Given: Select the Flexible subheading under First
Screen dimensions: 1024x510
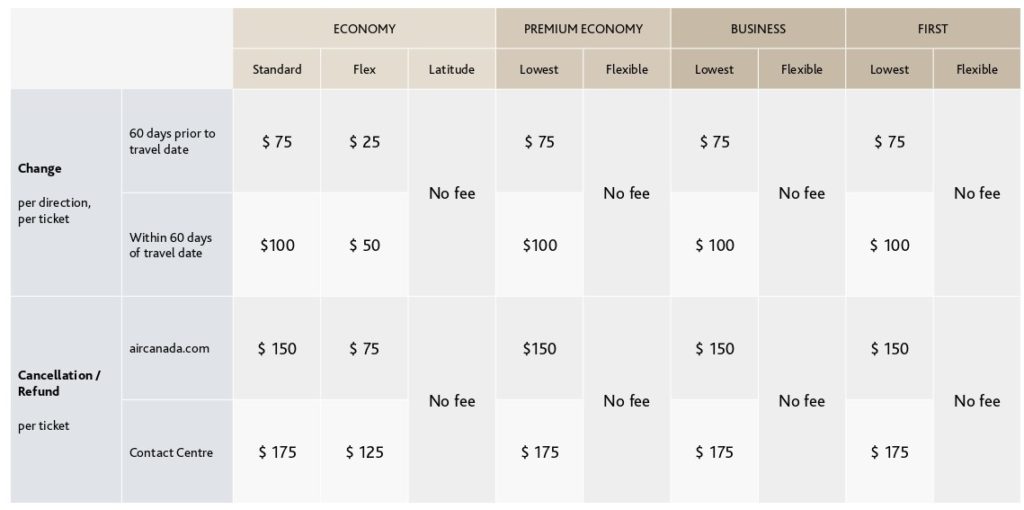Looking at the screenshot, I should [976, 70].
